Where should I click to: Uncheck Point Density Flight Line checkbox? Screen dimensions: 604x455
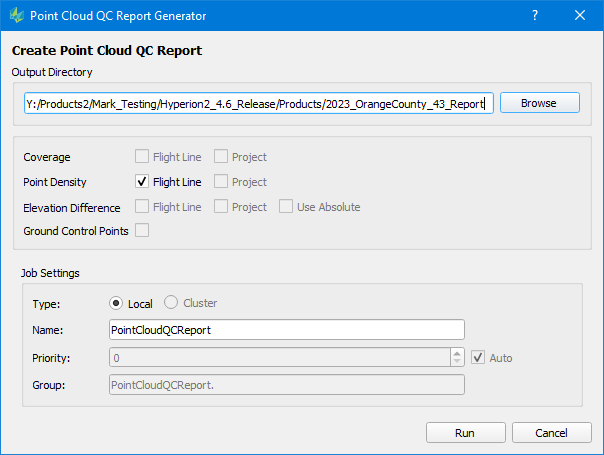[142, 182]
